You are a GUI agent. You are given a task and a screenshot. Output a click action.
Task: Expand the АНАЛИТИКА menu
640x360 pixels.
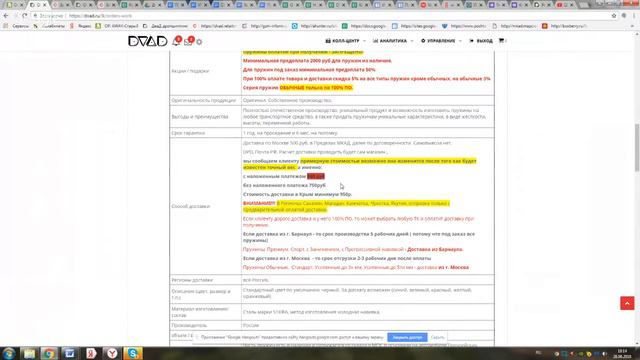coord(393,41)
